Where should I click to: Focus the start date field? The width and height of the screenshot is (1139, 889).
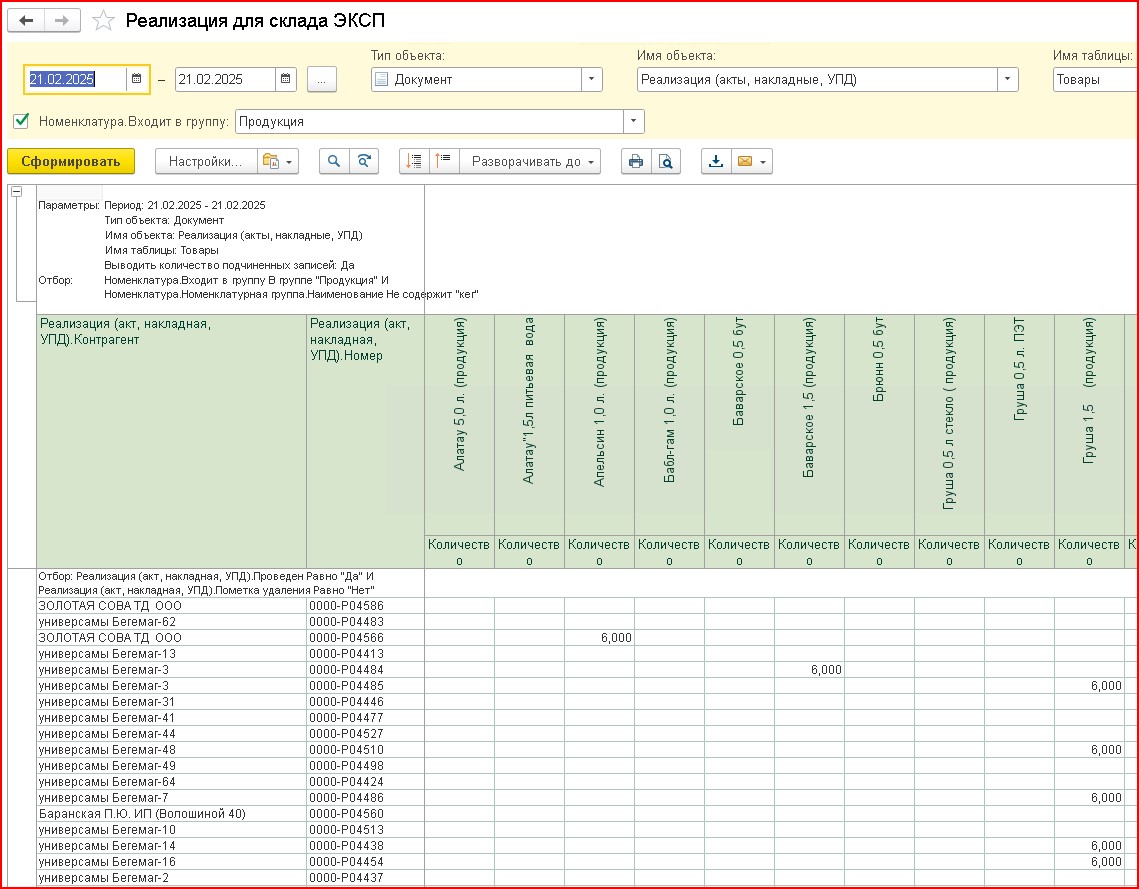(x=76, y=79)
